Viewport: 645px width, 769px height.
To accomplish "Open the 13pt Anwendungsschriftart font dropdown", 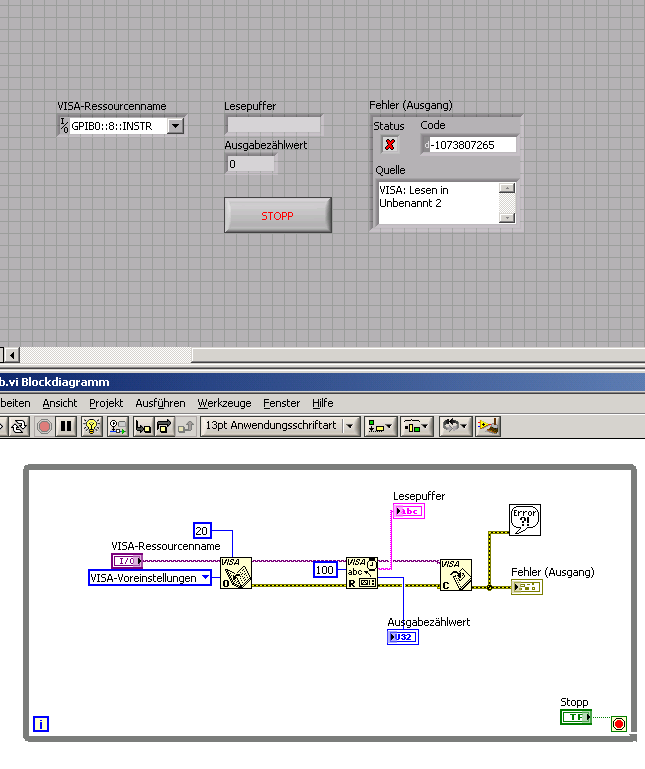I will click(280, 426).
